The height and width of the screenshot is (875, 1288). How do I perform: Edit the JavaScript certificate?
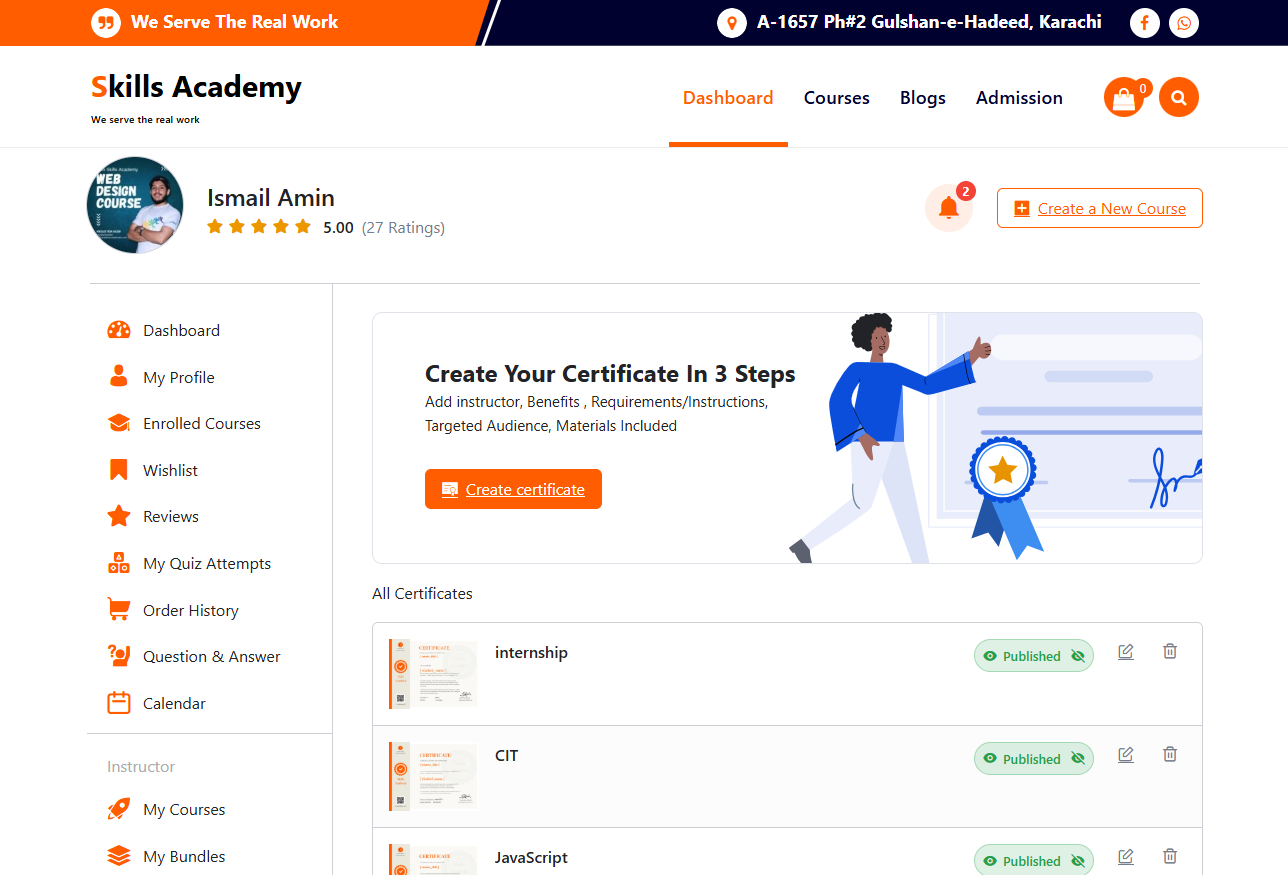[1126, 856]
